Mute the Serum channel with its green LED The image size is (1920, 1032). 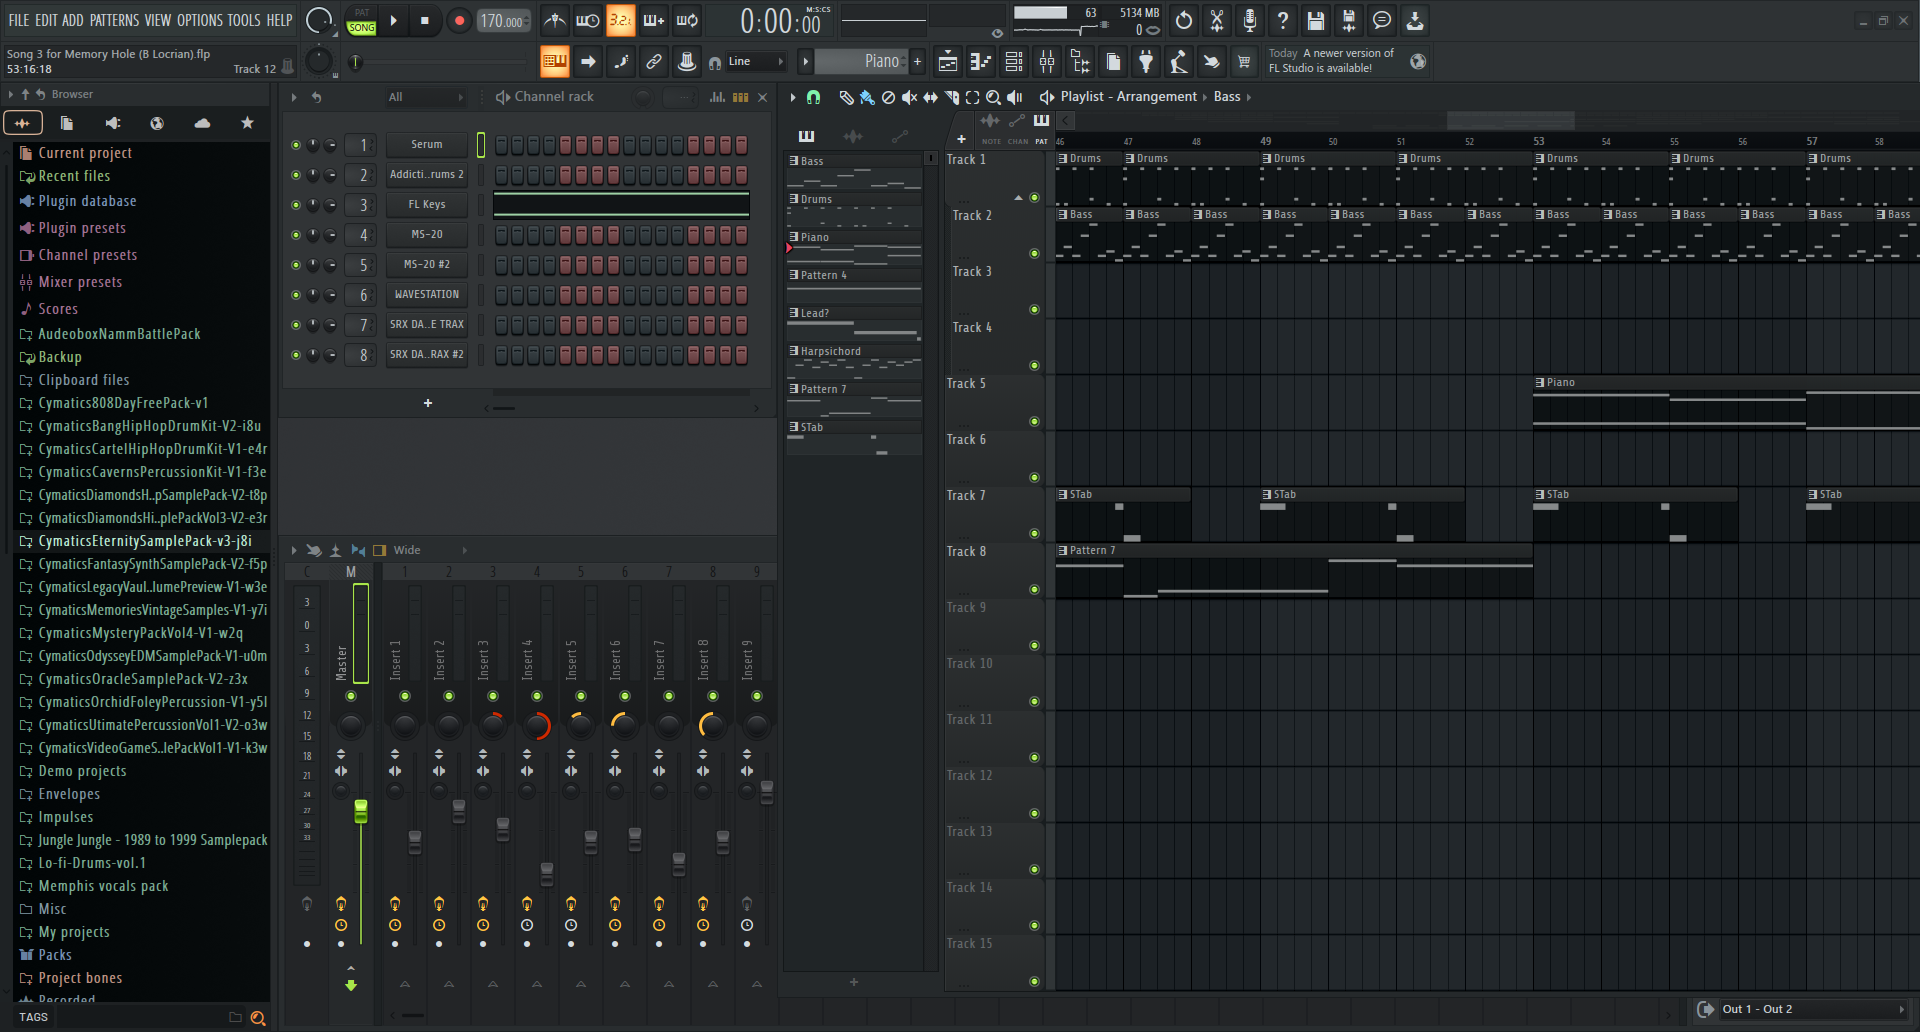click(296, 145)
